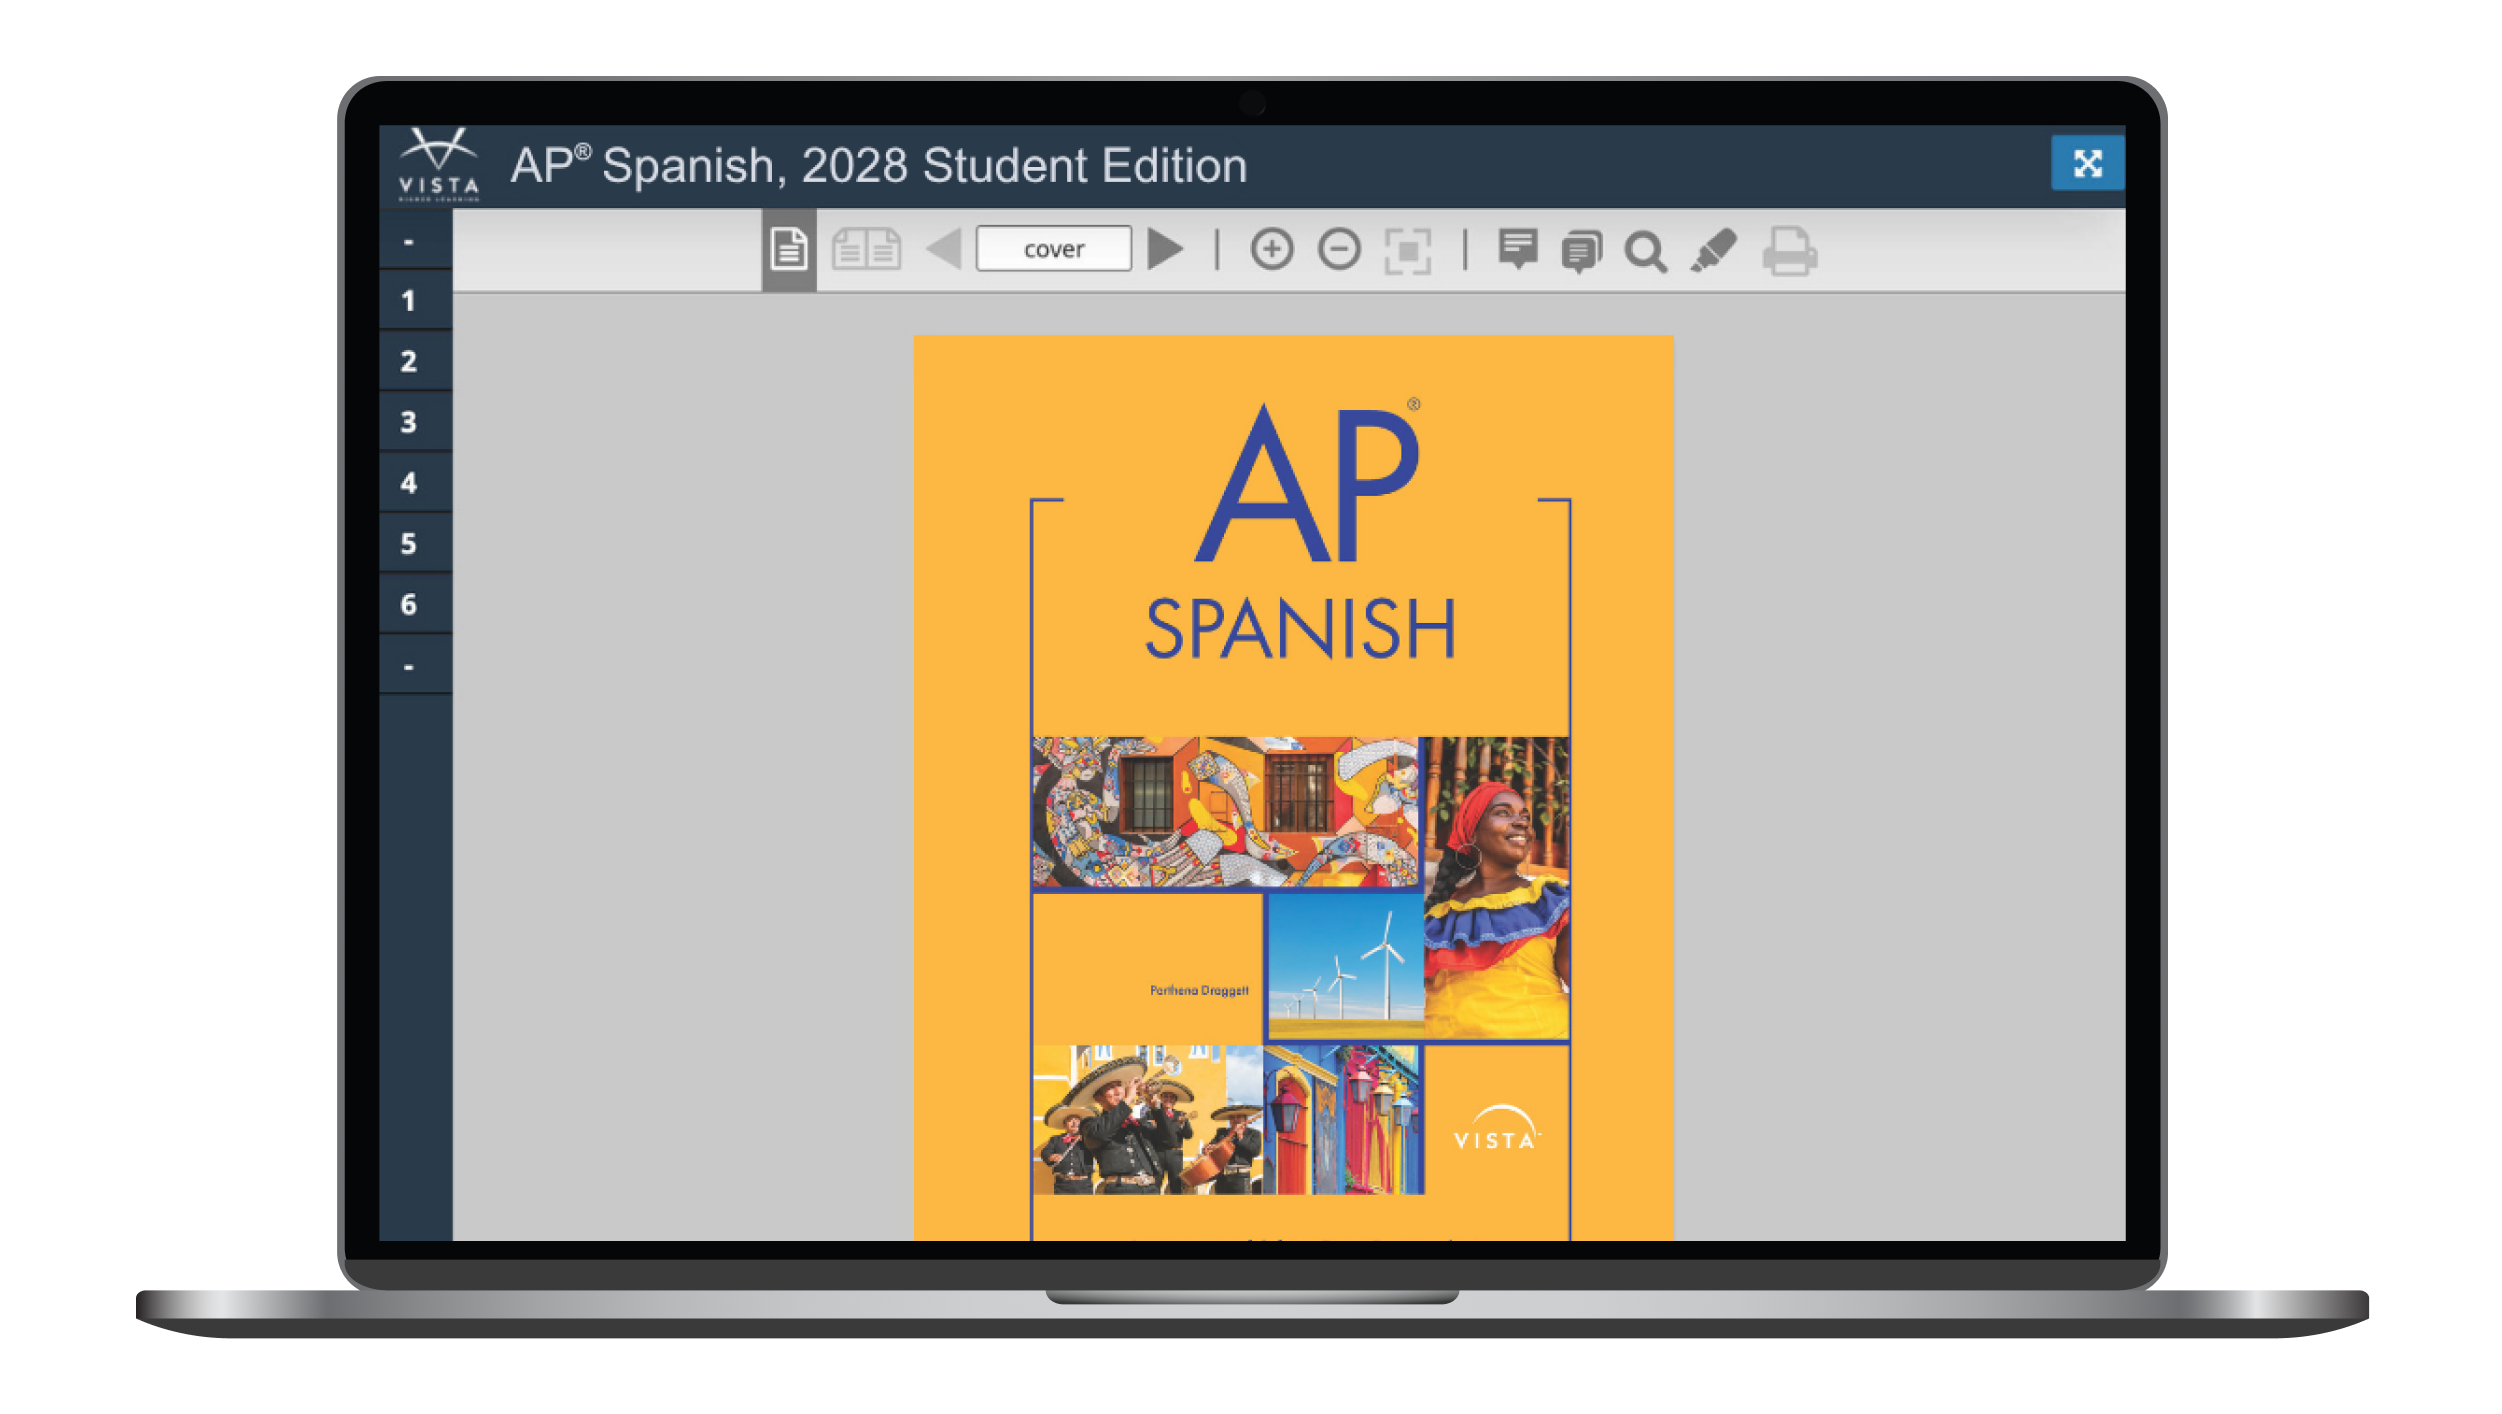Fit page to screen icon
Image resolution: width=2502 pixels, height=1414 pixels.
[x=1407, y=250]
